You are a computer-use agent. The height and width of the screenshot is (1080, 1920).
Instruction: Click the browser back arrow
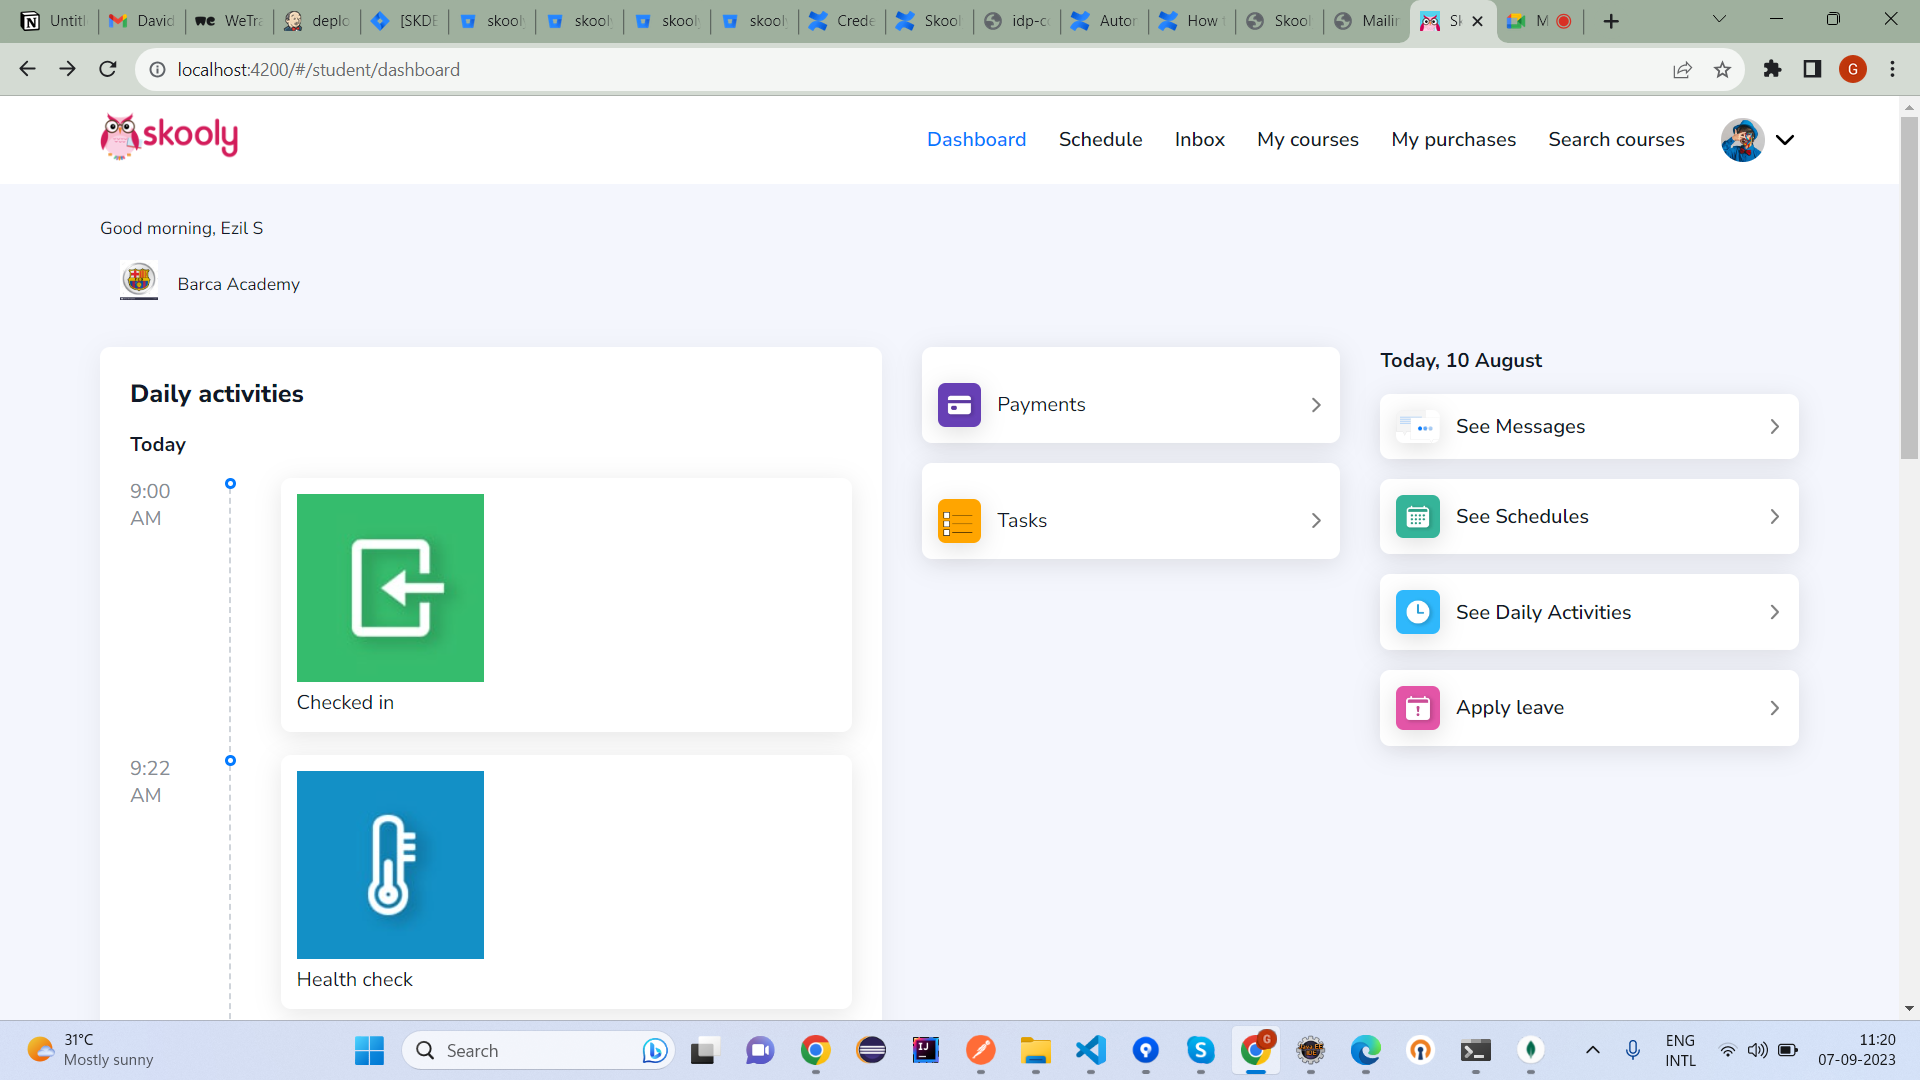tap(27, 69)
